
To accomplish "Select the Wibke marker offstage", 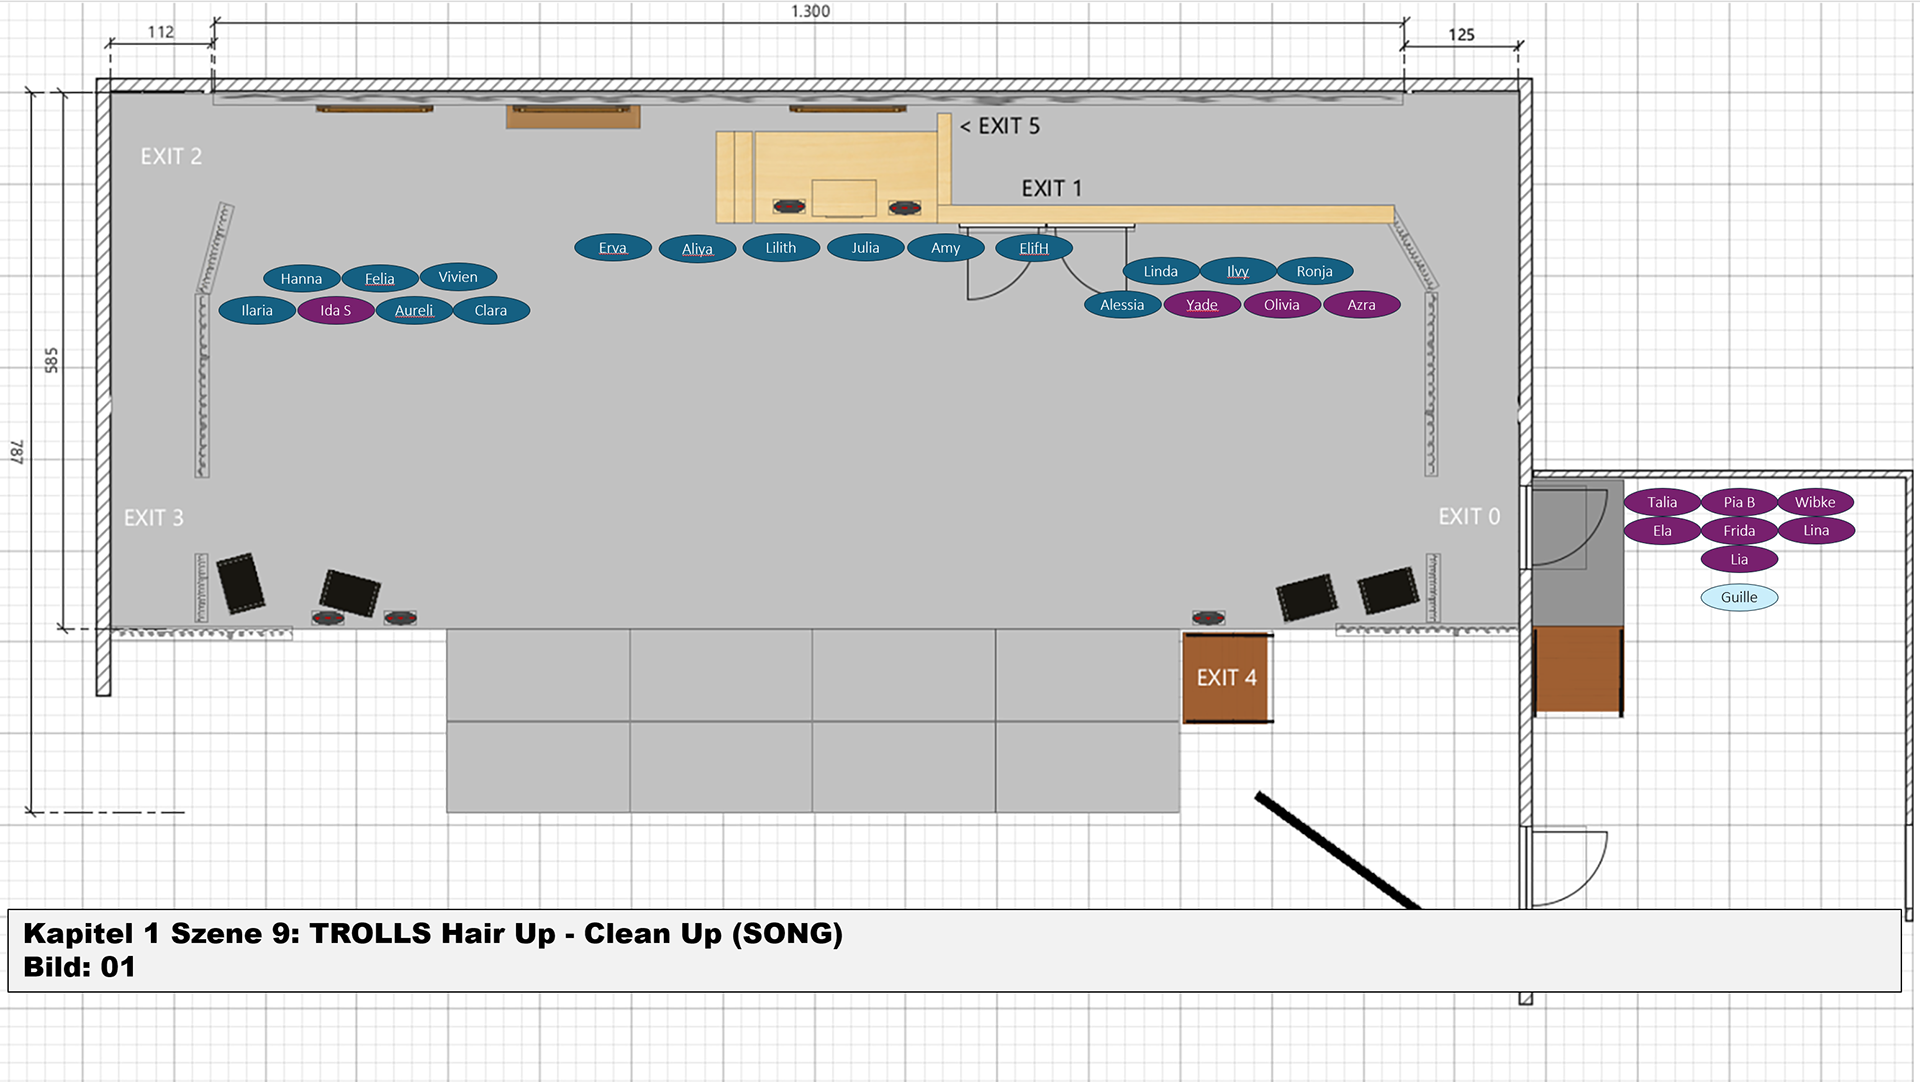I will click(x=1814, y=502).
